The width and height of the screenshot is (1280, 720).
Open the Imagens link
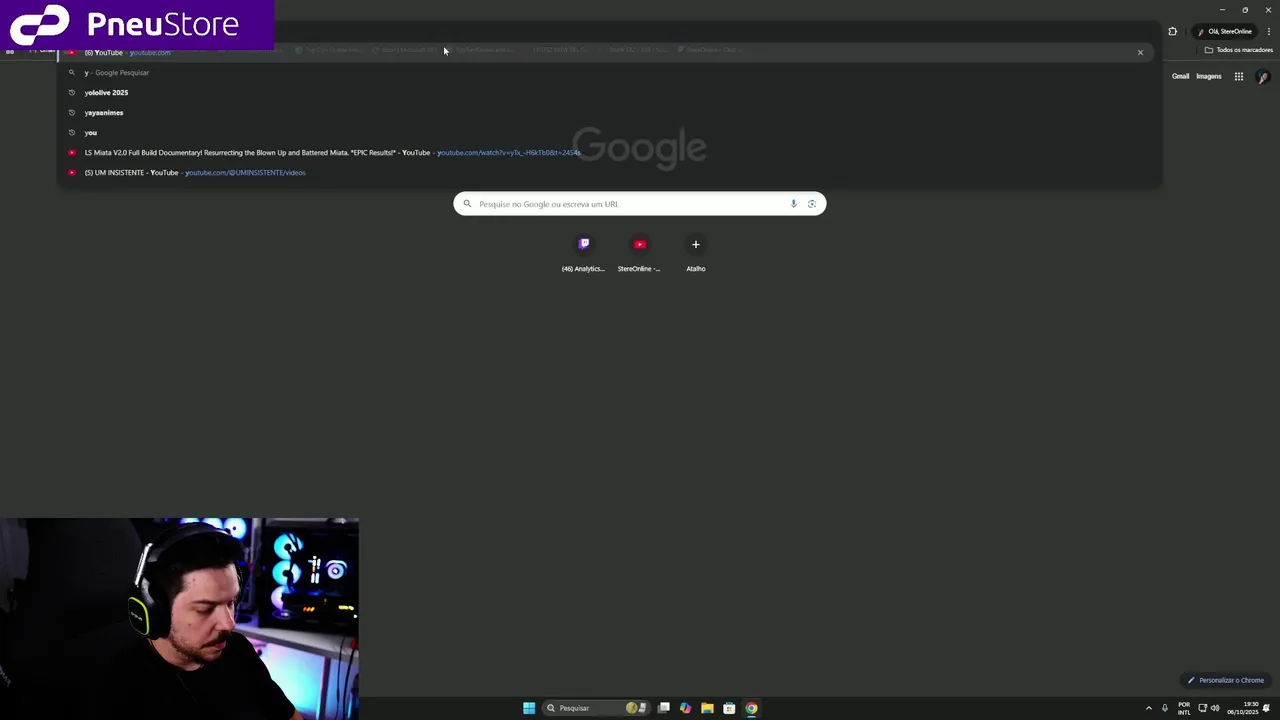coord(1209,76)
